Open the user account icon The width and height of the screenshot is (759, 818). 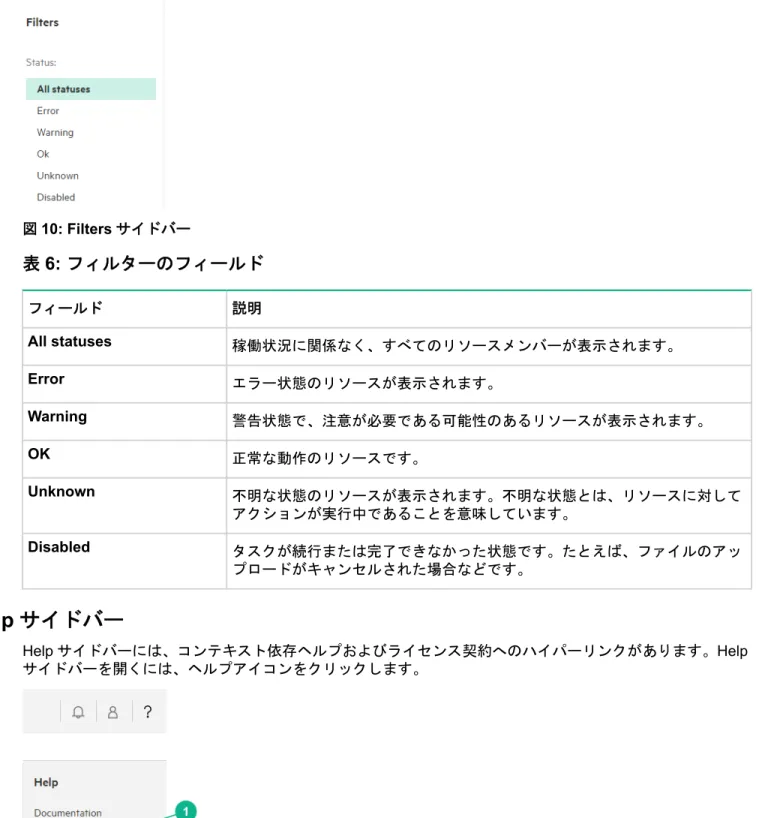click(x=113, y=712)
